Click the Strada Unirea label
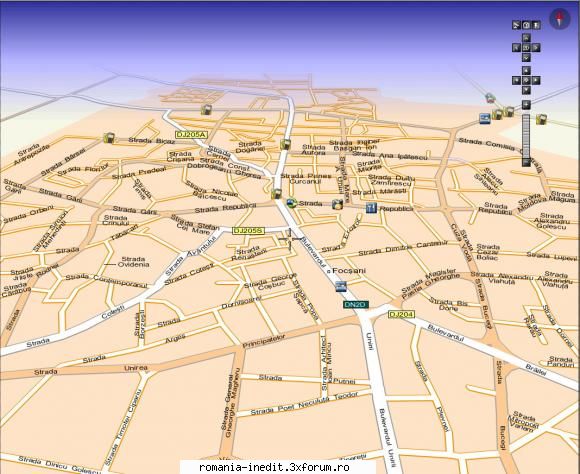The width and height of the screenshot is (580, 474). [x=91, y=370]
